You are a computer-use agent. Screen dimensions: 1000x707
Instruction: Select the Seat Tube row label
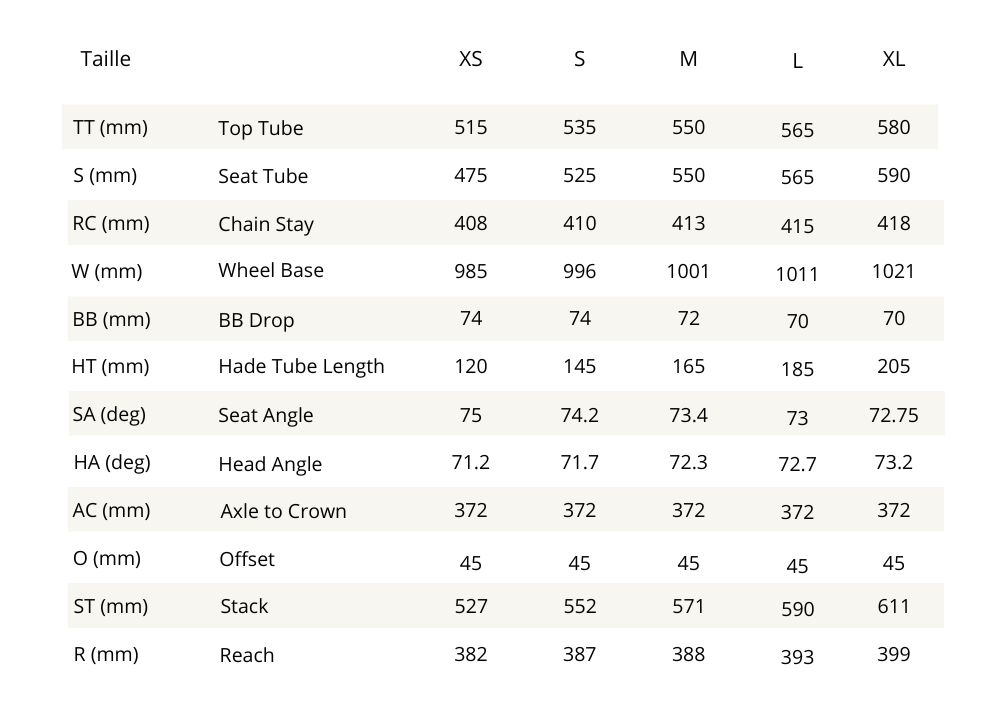coord(263,176)
